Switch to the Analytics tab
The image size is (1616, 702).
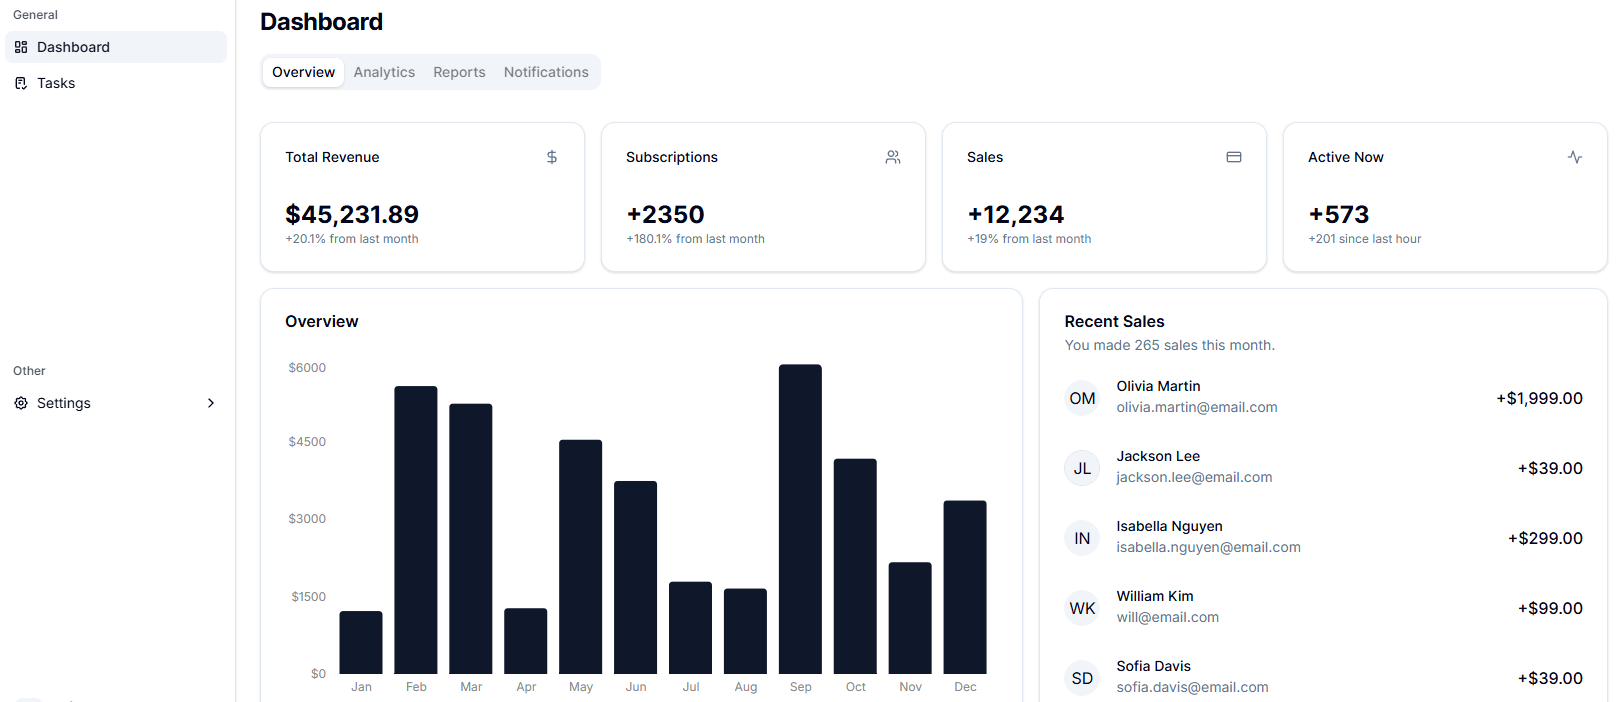pyautogui.click(x=384, y=72)
